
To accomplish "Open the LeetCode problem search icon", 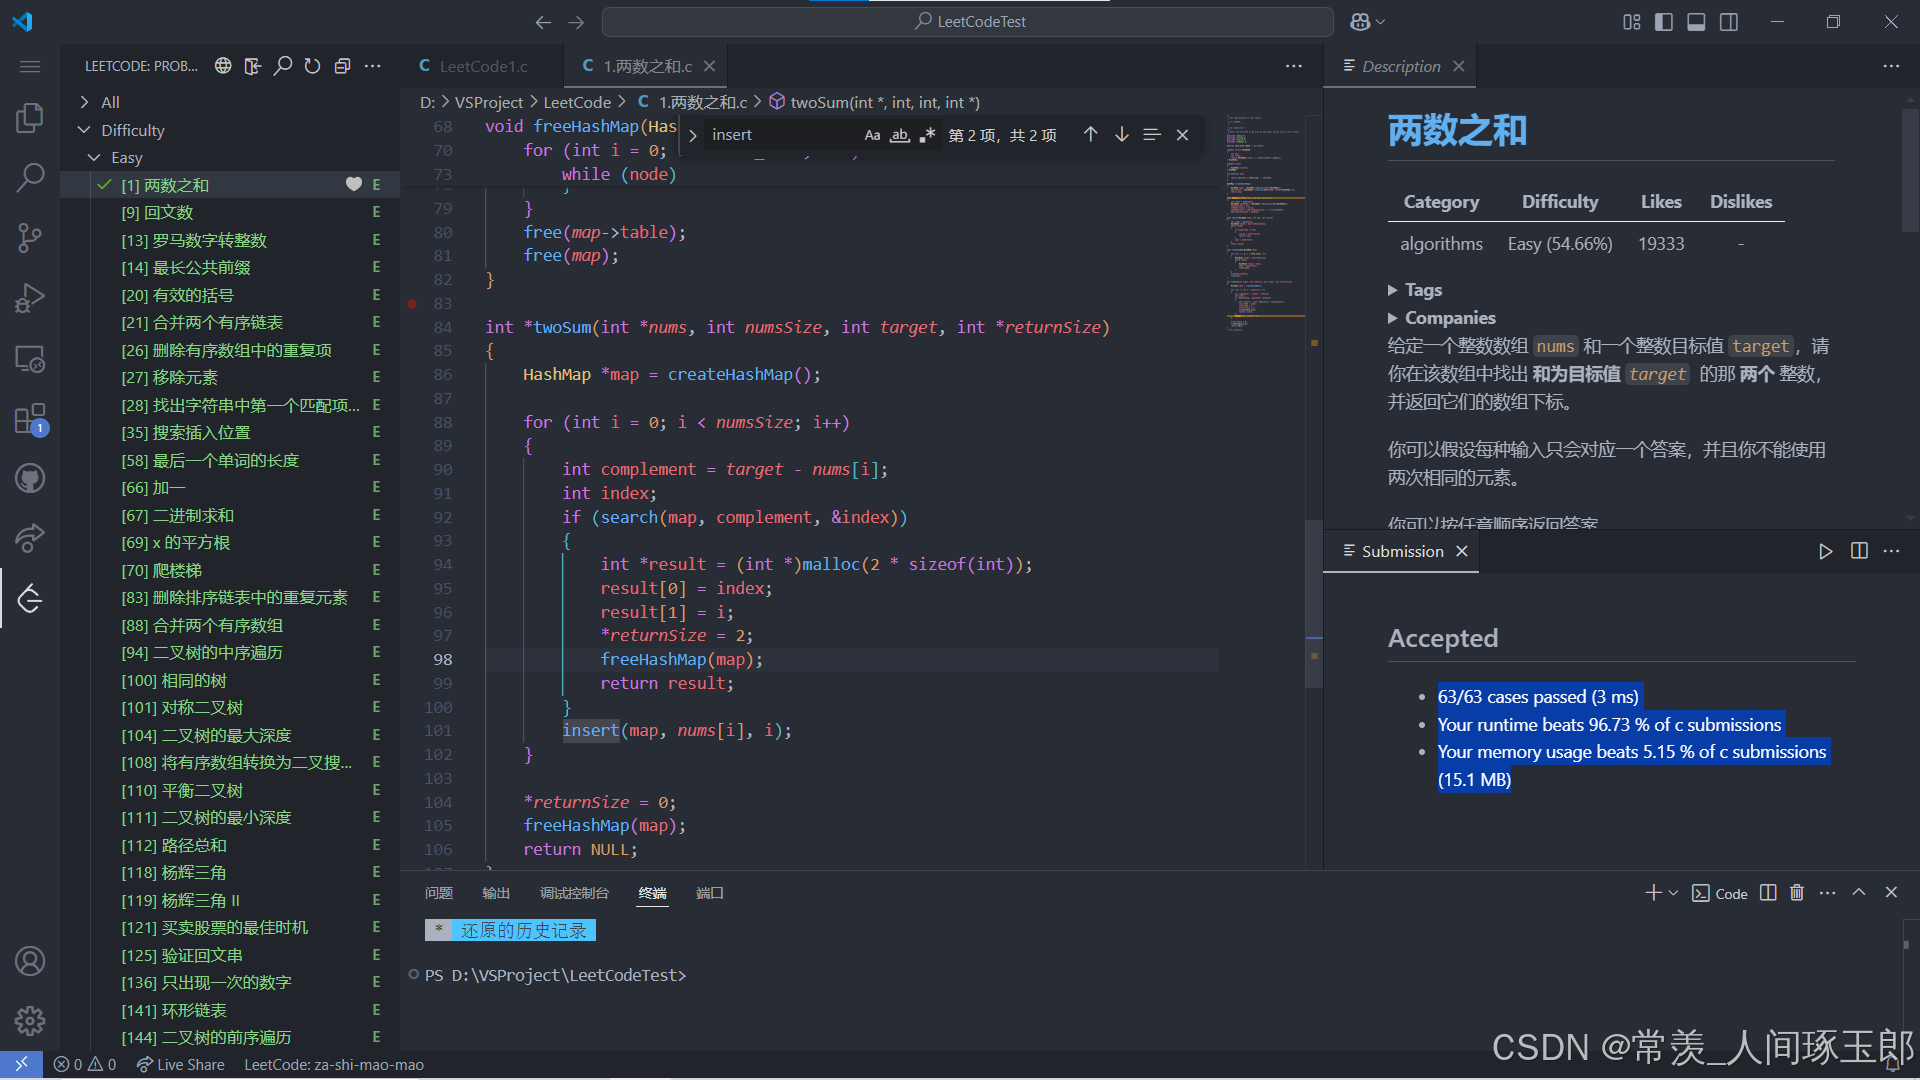I will click(283, 66).
